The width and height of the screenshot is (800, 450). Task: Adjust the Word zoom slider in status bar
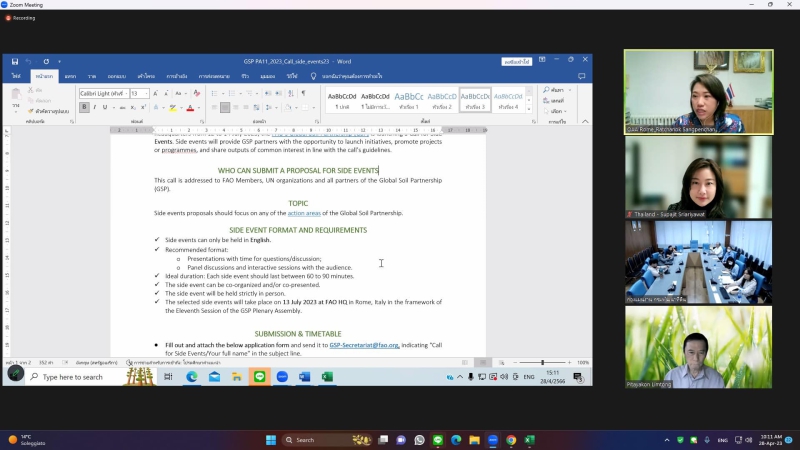coord(543,362)
